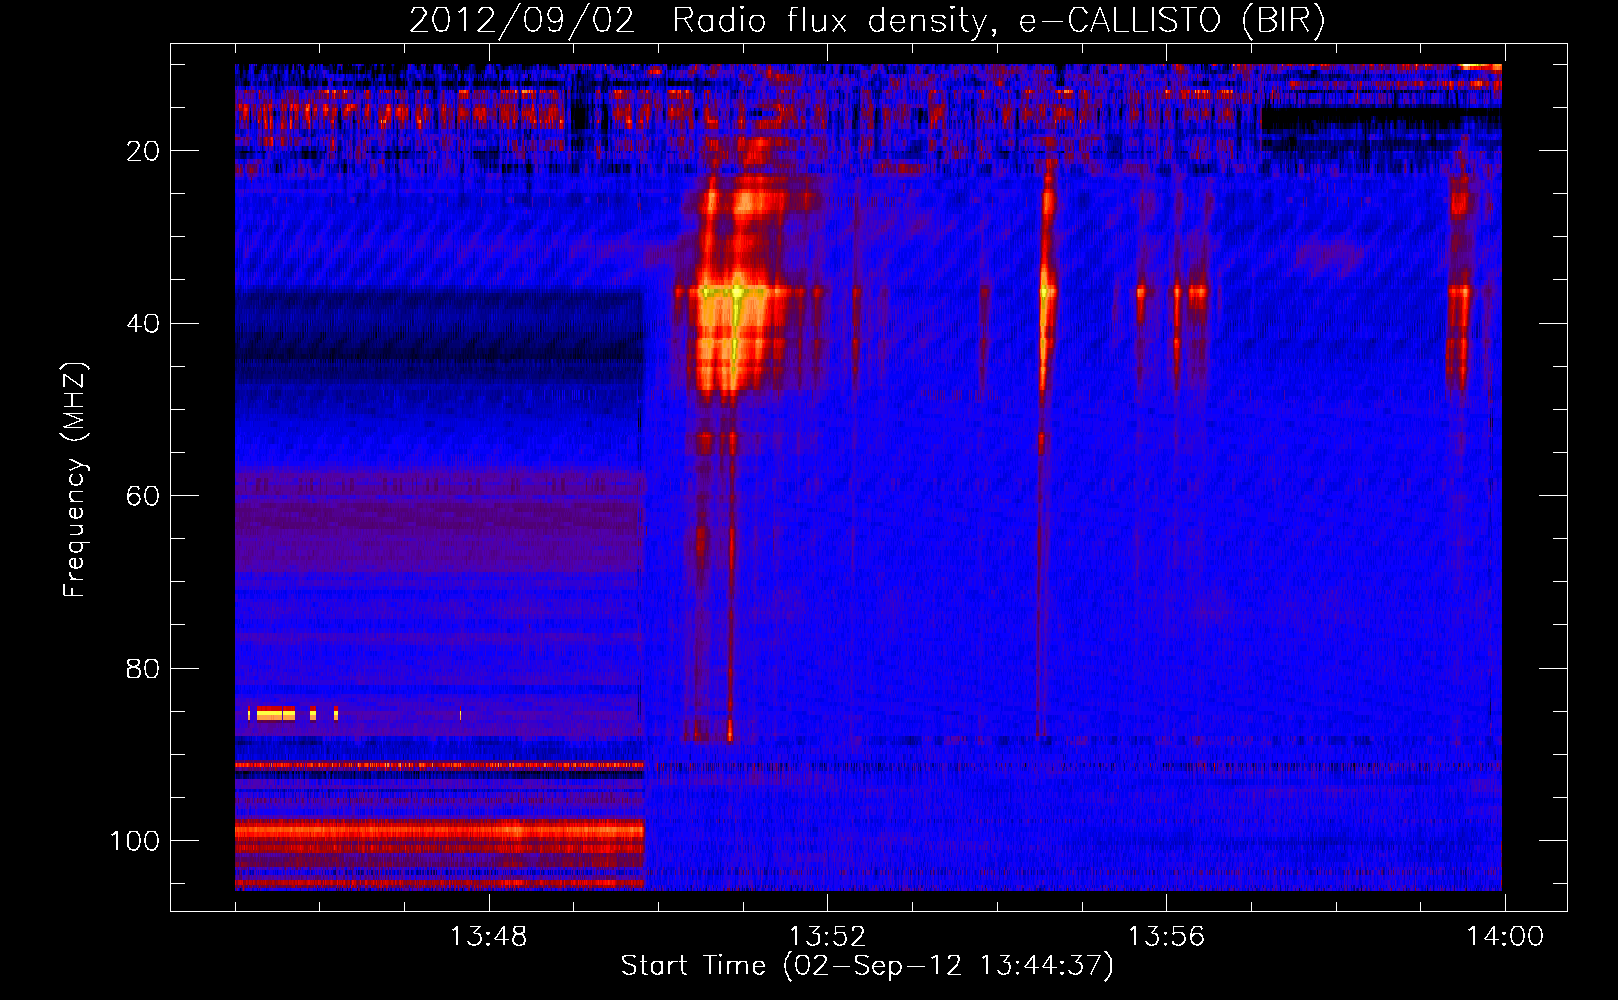This screenshot has width=1618, height=1000.
Task: Click the 'Frequency (MHZ)' axis label
Action: pos(75,480)
